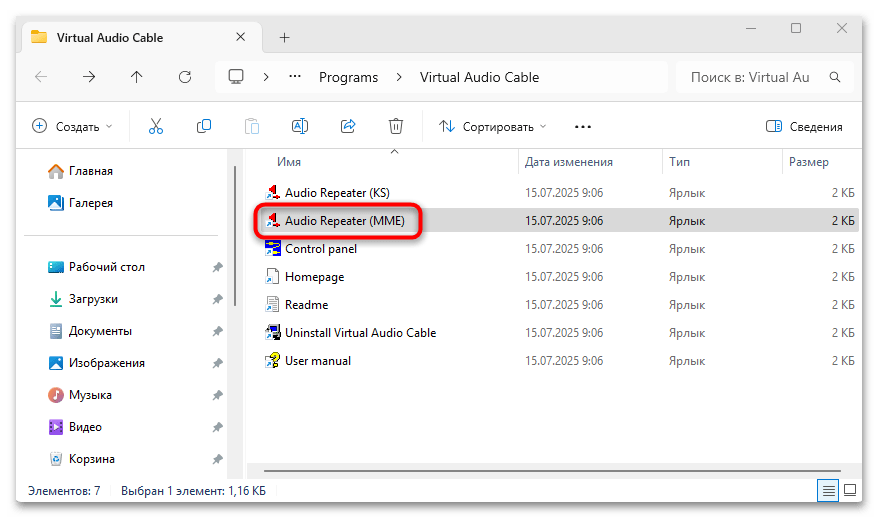The image size is (878, 518).
Task: Click the sidebar vertical scrollbar
Action: coord(235,236)
